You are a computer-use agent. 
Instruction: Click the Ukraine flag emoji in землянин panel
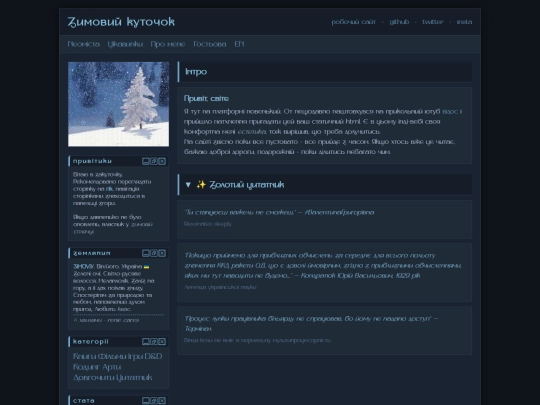[146, 267]
